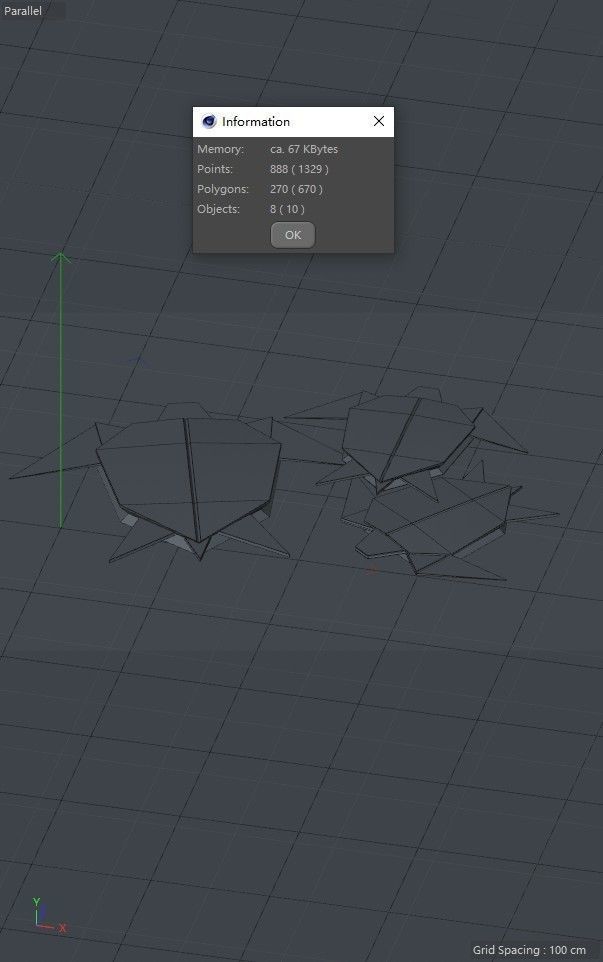This screenshot has width=603, height=962.
Task: Click the Objects: label in the dialog
Action: click(218, 209)
